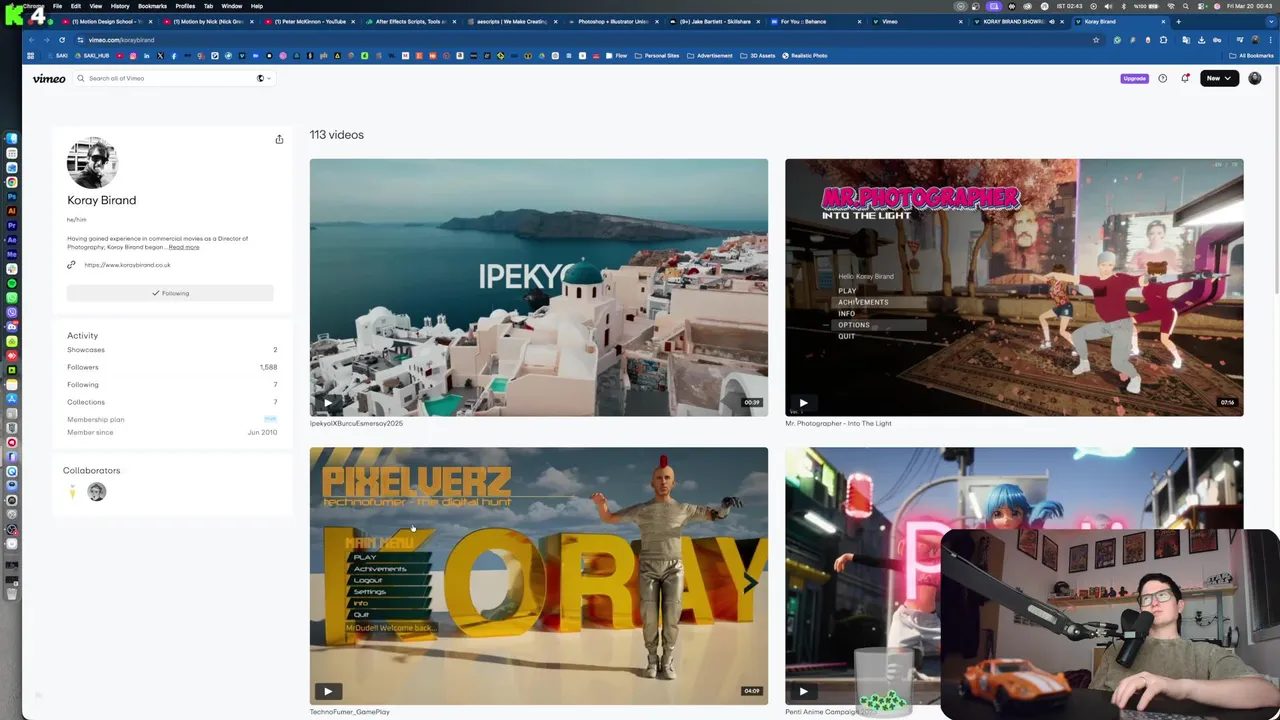Viewport: 1280px width, 720px height.
Task: Click Koray Birand profile picture
Action: (92, 163)
